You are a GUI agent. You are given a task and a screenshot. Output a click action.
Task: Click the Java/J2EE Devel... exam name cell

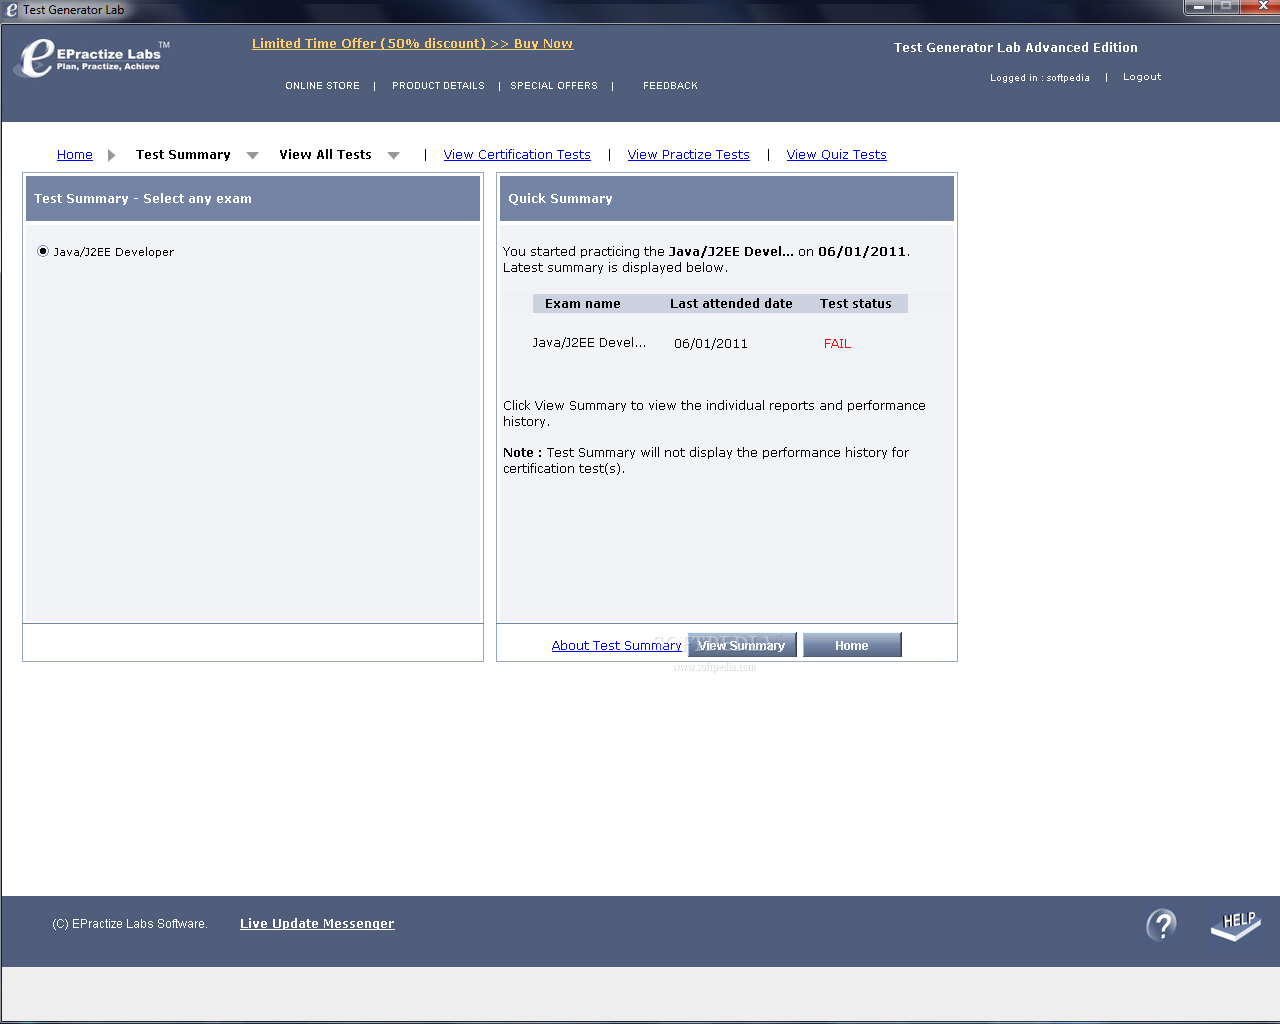589,343
